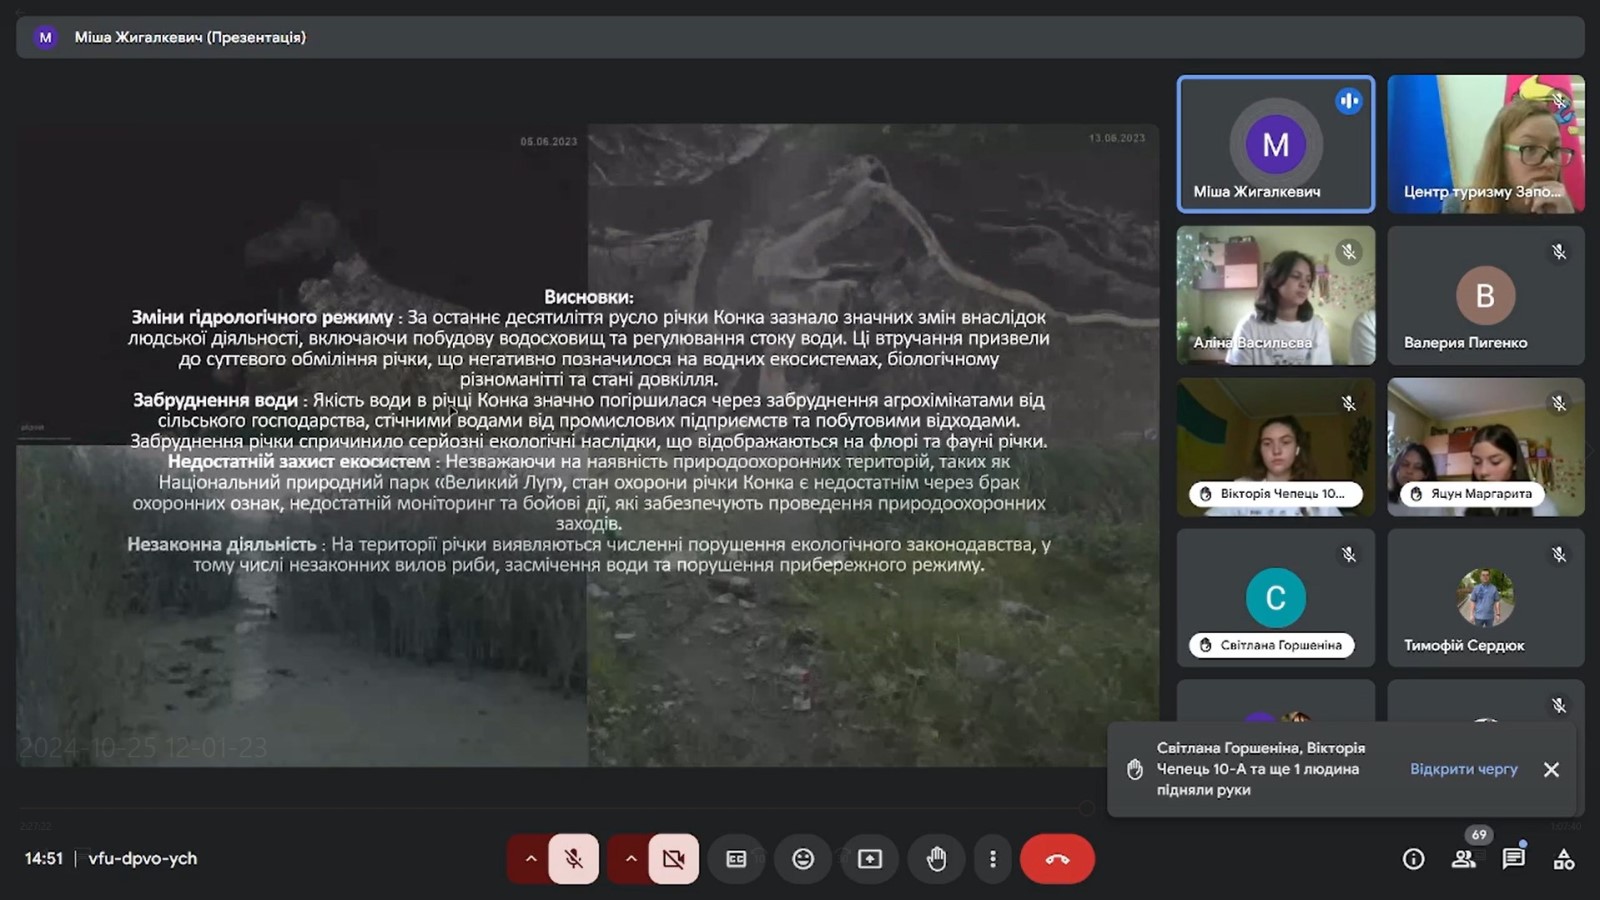Image resolution: width=1600 pixels, height=900 pixels.
Task: Open meeting details info icon
Action: point(1413,859)
